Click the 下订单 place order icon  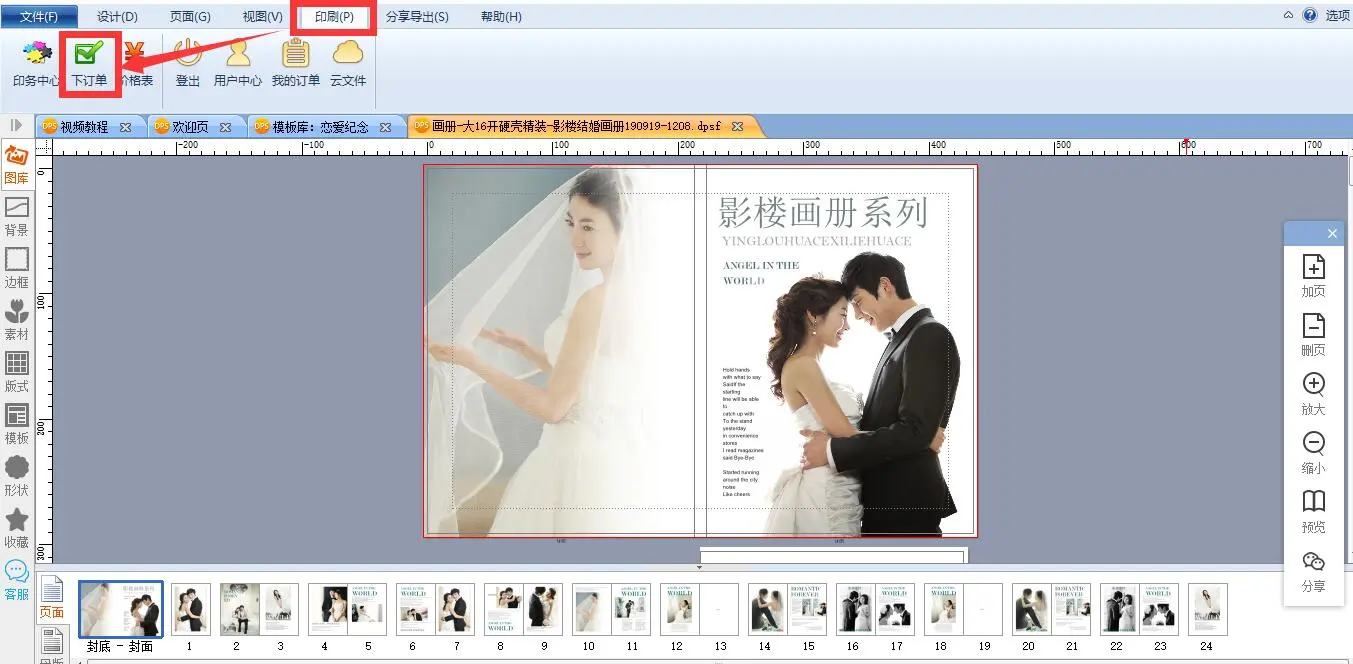pos(89,62)
